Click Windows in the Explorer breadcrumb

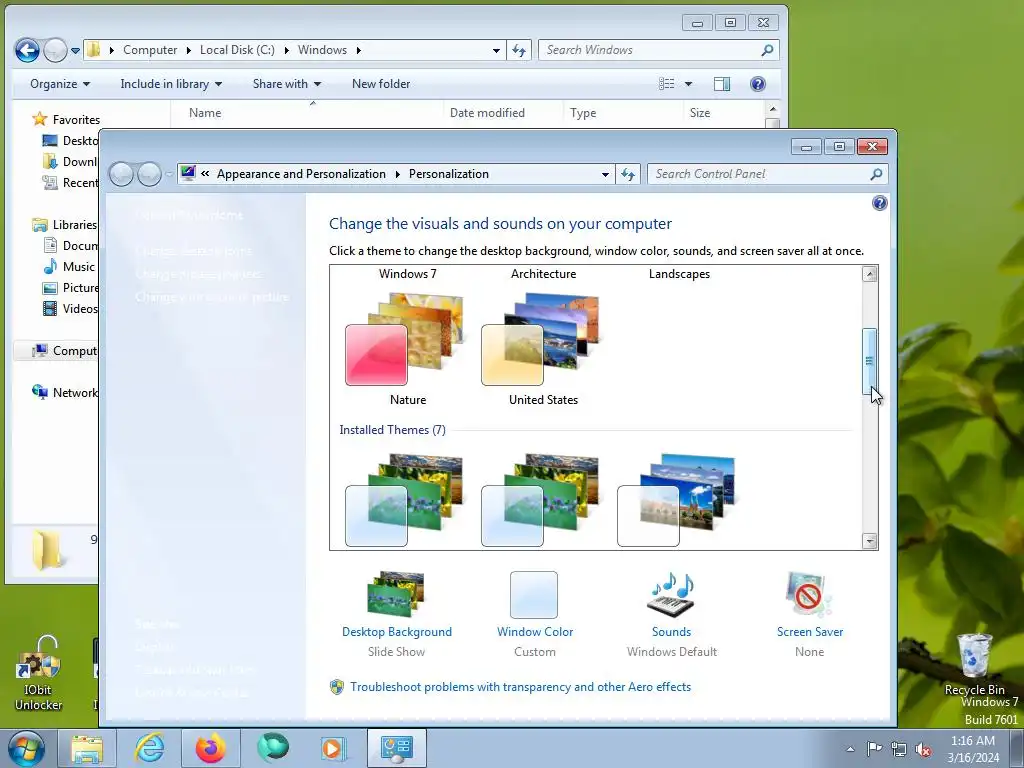pos(322,50)
